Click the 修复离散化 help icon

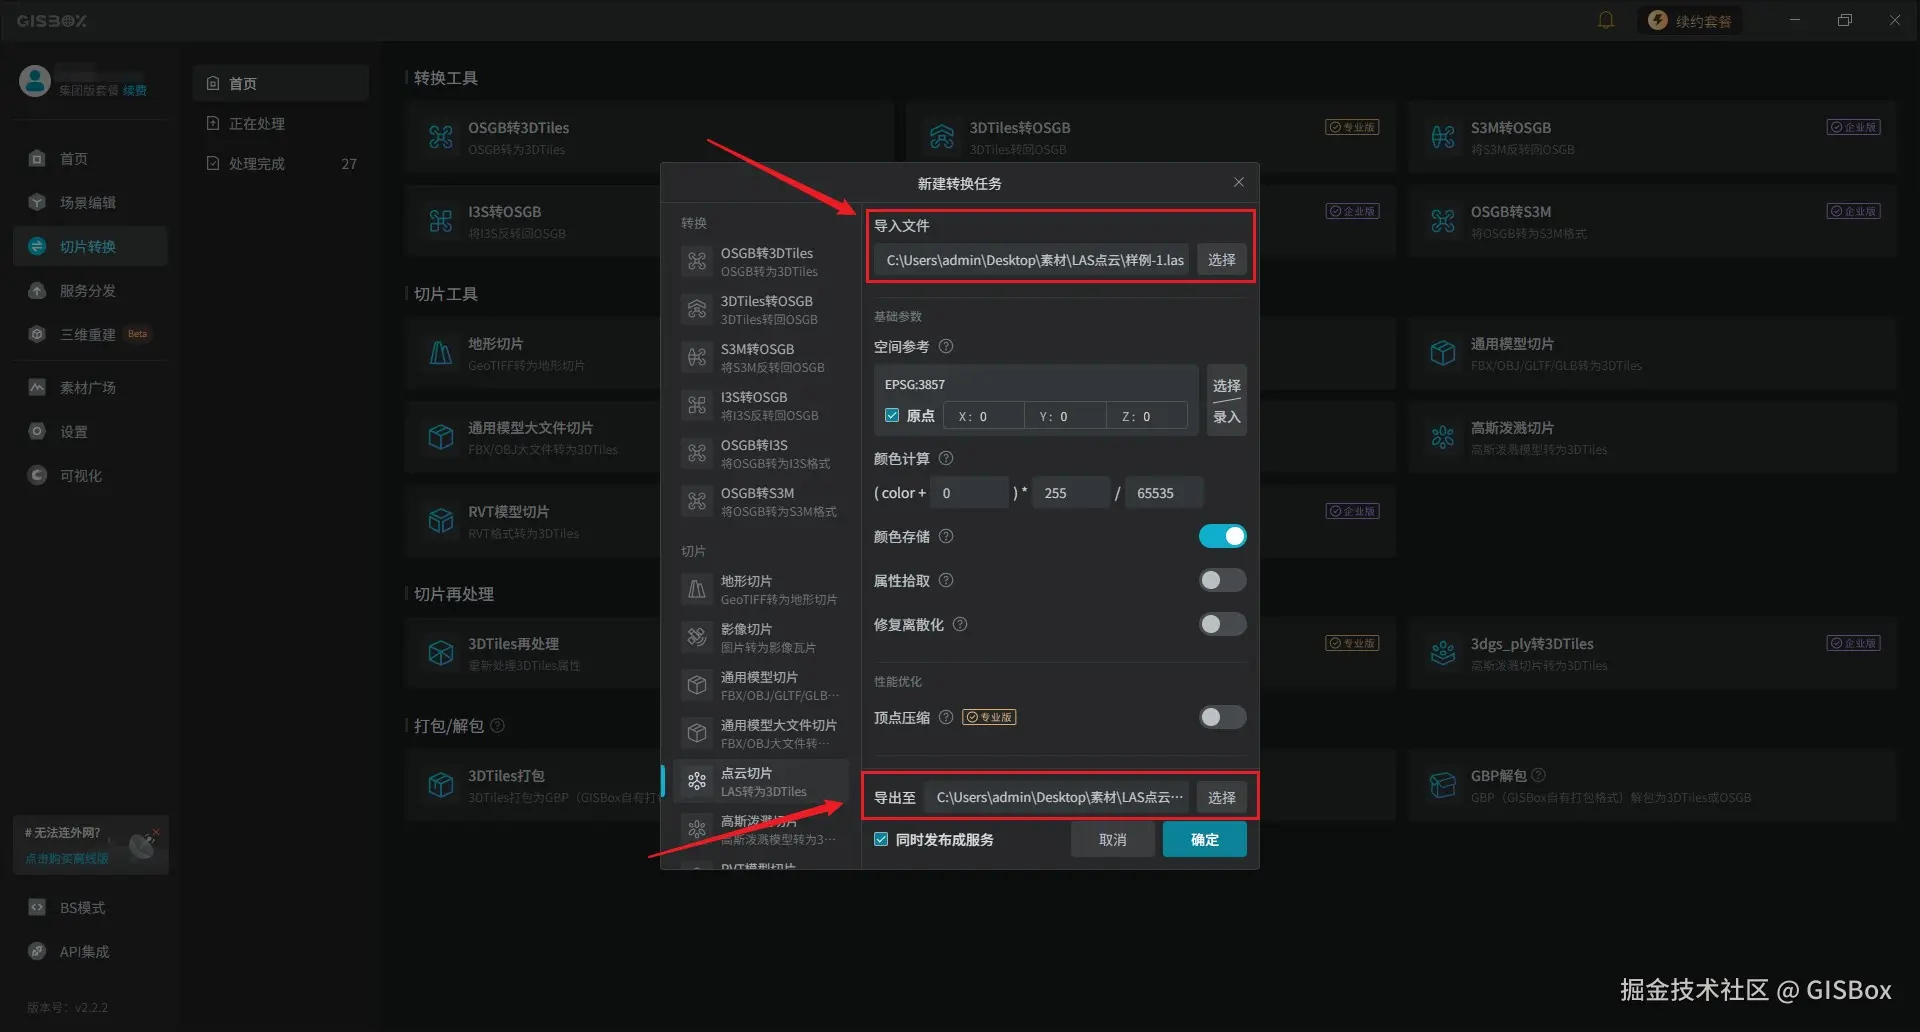click(x=960, y=624)
